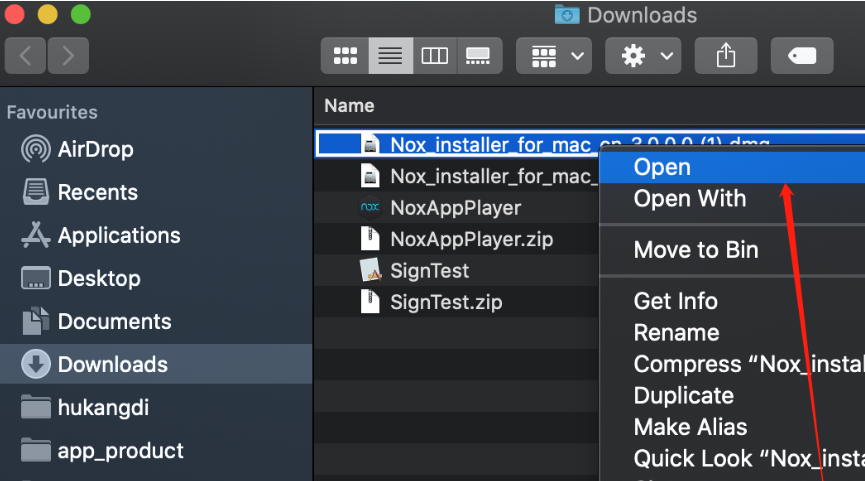Select the SignTest item
The width and height of the screenshot is (865, 481).
[457, 271]
